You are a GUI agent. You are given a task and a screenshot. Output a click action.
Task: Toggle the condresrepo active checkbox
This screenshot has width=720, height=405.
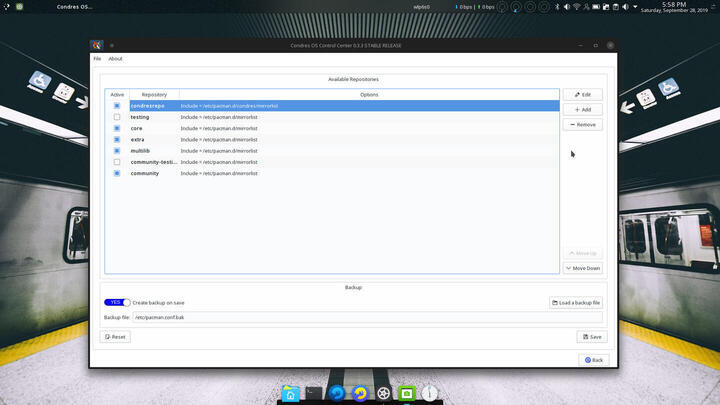point(117,106)
